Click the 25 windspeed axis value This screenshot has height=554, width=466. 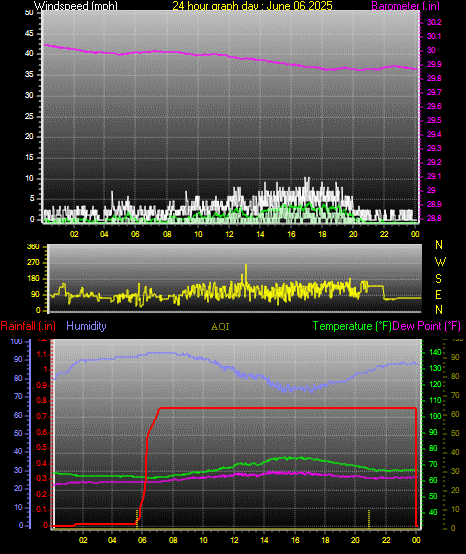pyautogui.click(x=29, y=116)
